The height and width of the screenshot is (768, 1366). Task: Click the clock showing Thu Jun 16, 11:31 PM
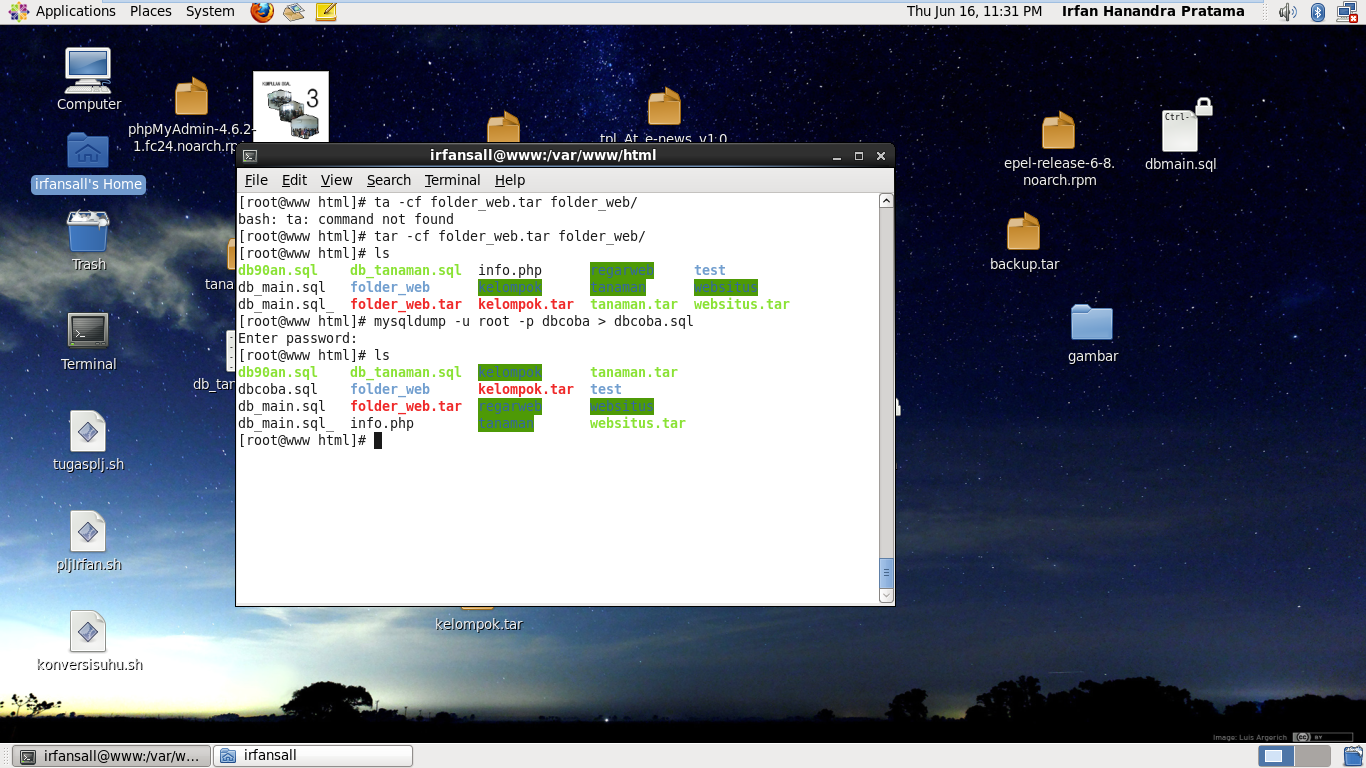(x=974, y=11)
